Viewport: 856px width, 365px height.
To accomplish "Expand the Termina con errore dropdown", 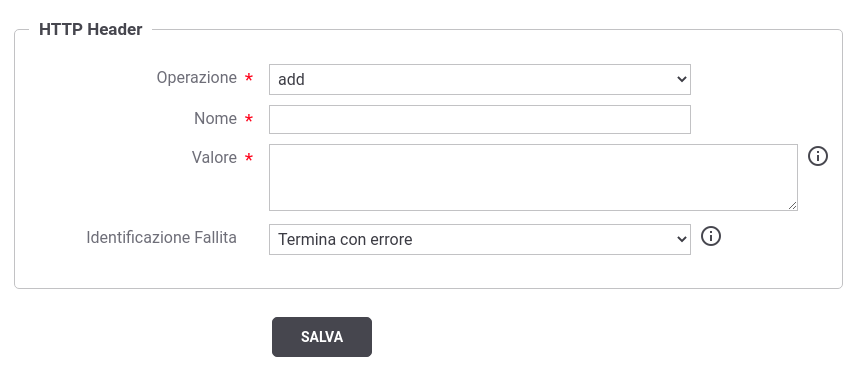I will pos(479,239).
